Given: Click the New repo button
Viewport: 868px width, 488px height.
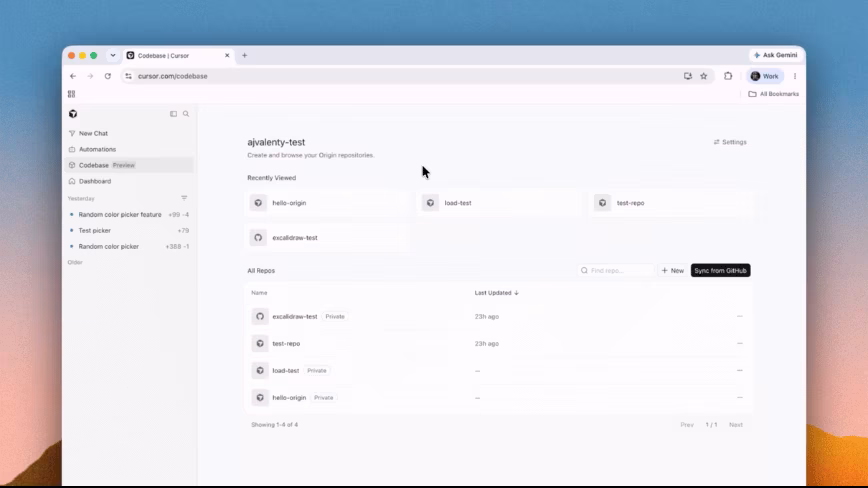Looking at the screenshot, I should pos(673,271).
